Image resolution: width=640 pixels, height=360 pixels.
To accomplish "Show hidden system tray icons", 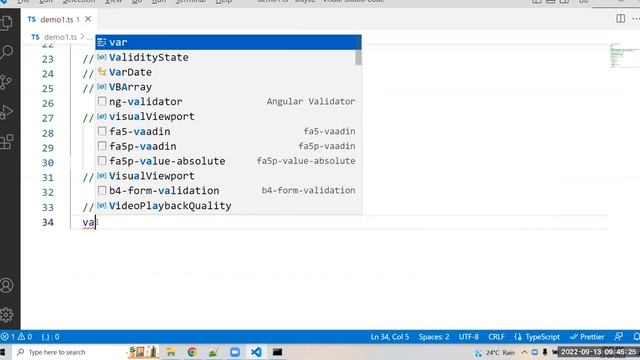I will [524, 352].
